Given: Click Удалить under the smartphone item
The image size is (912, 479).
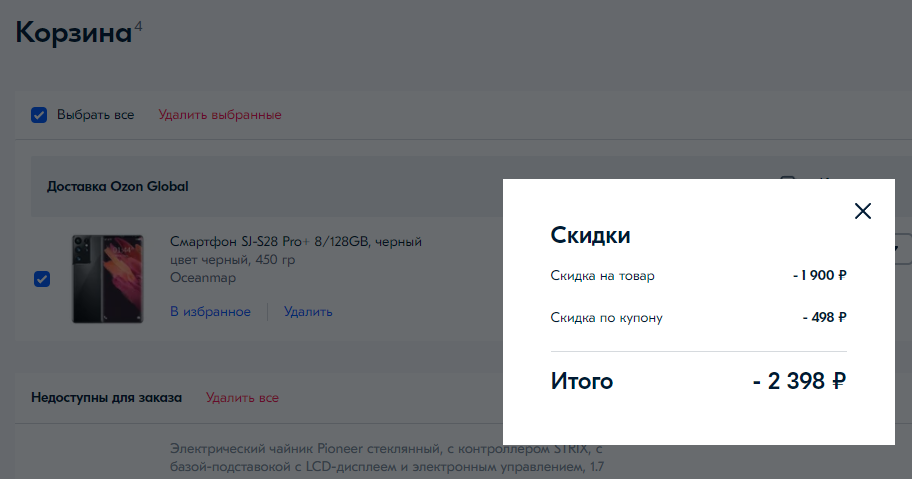Looking at the screenshot, I should pos(308,312).
